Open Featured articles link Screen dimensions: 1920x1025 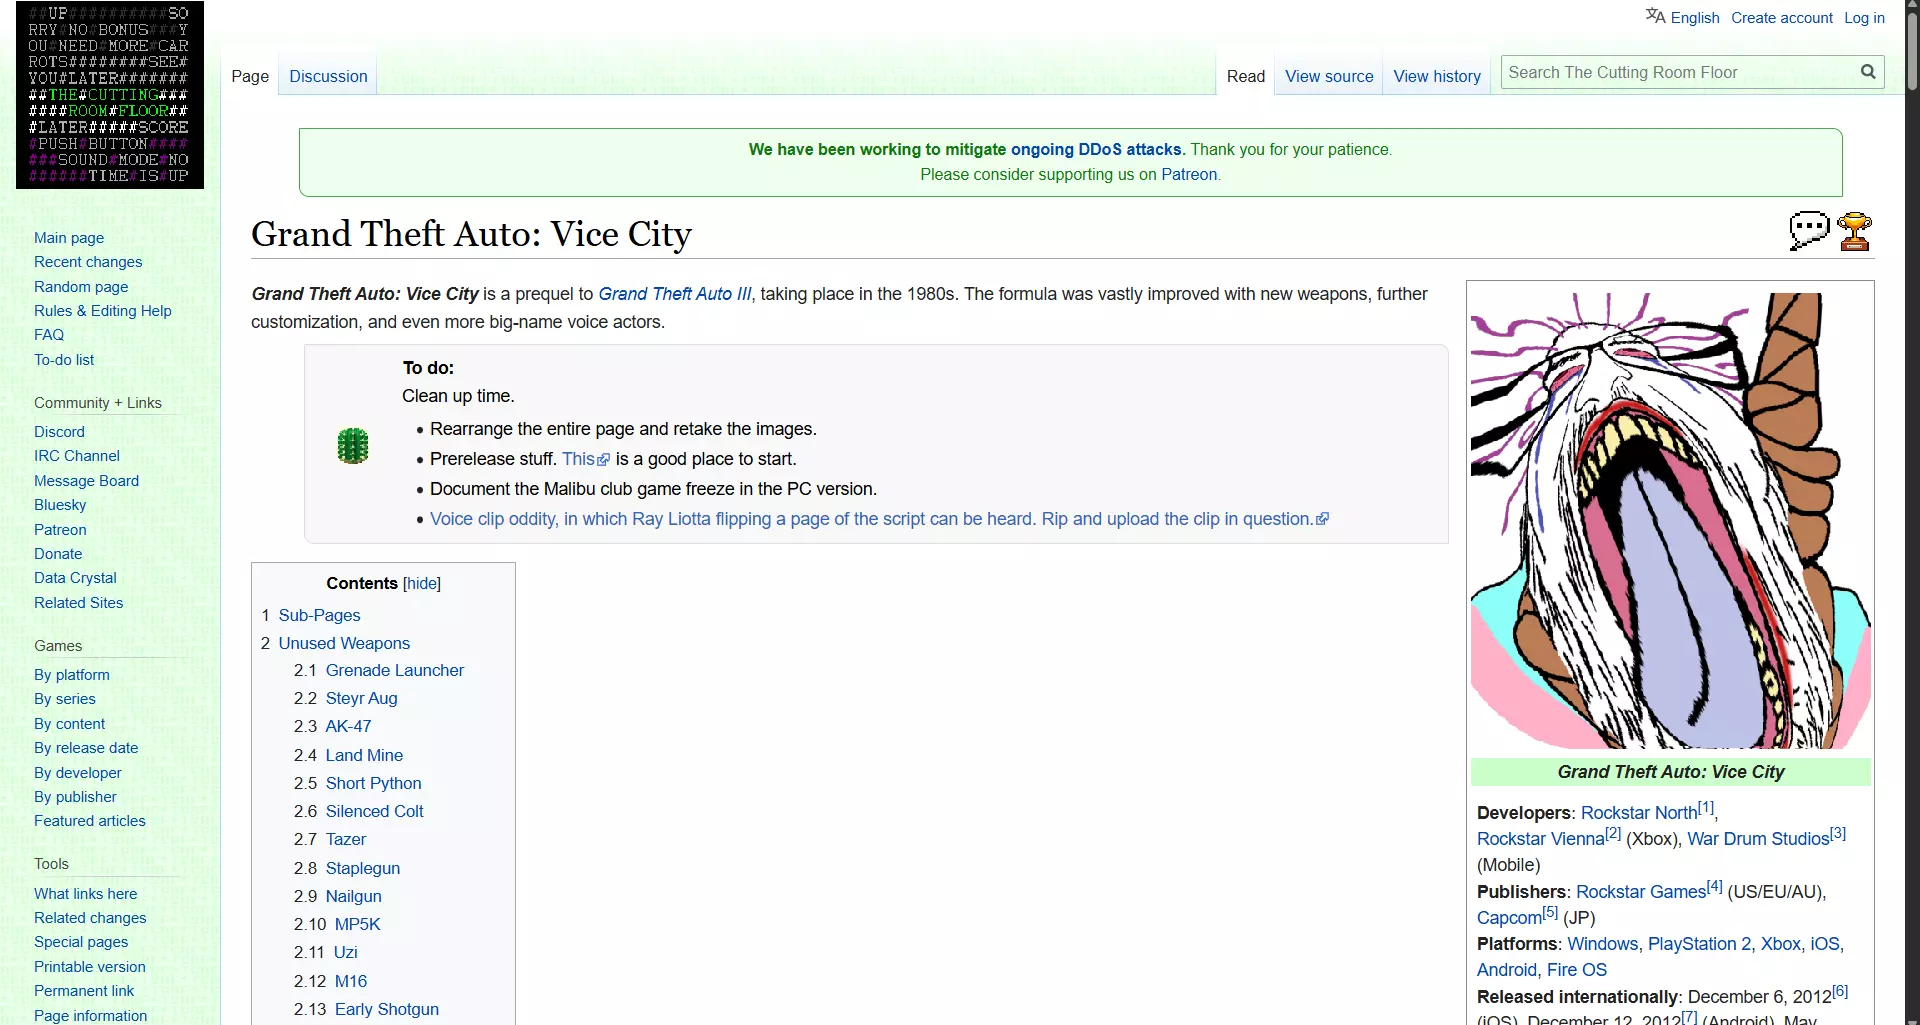point(90,821)
